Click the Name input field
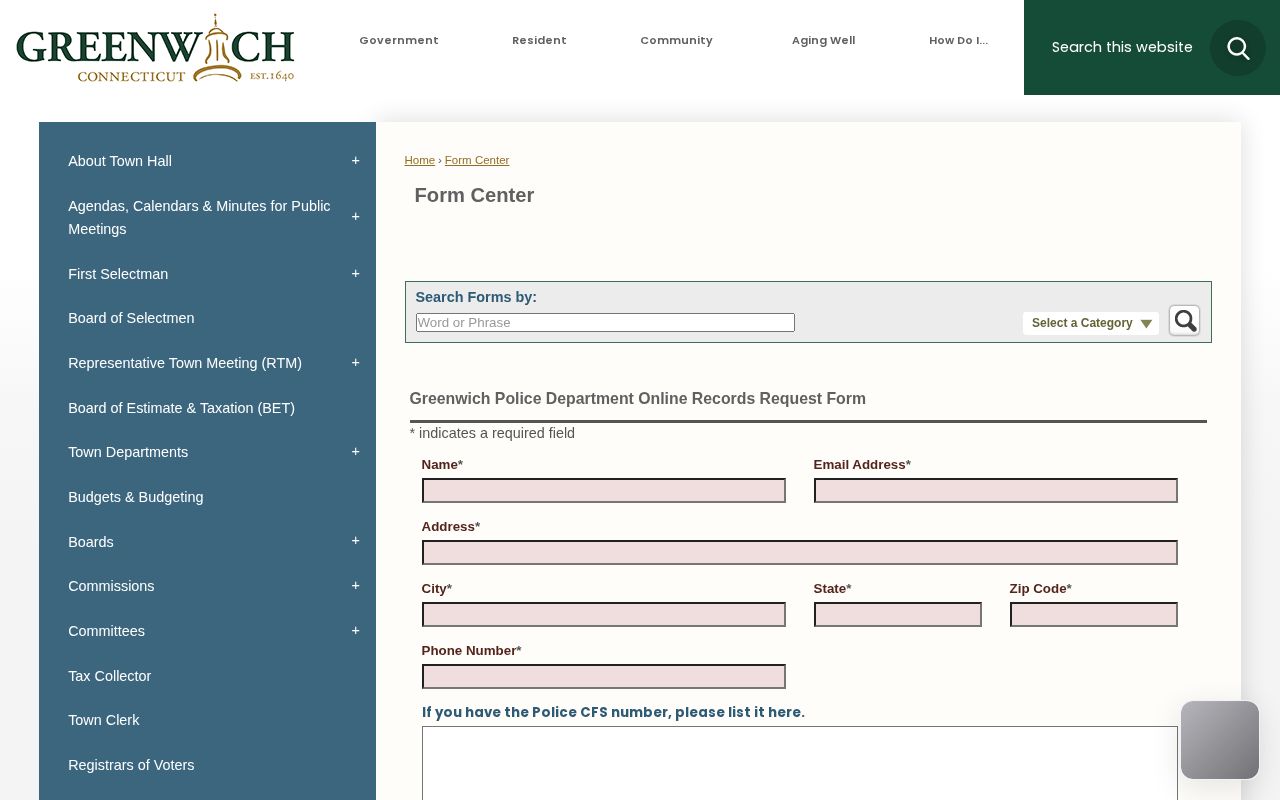Screen dimensions: 1280x800 603,490
